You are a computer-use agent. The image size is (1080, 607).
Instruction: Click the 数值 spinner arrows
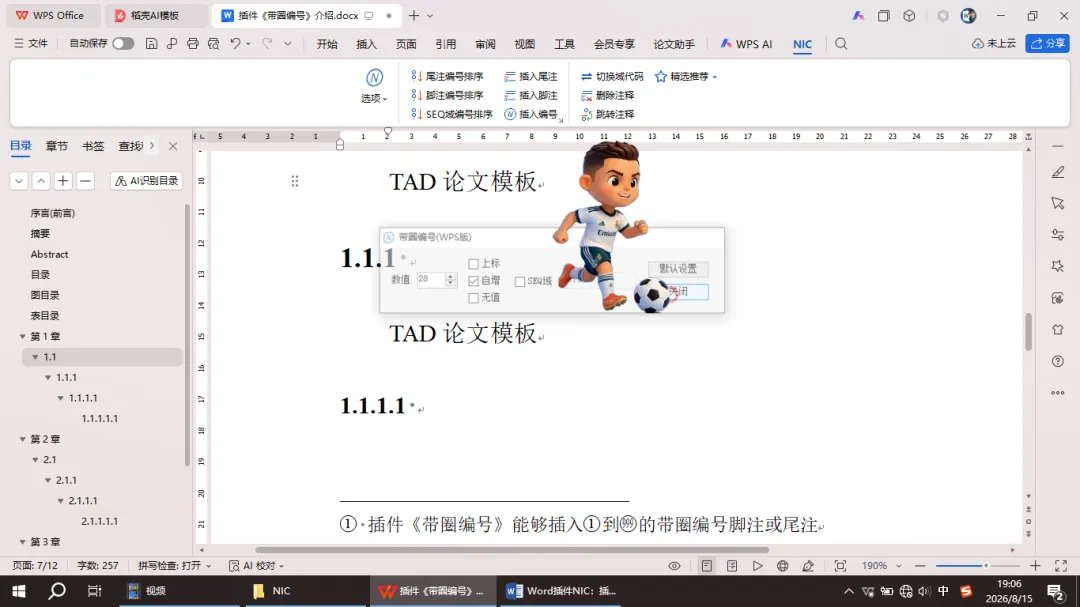point(450,280)
